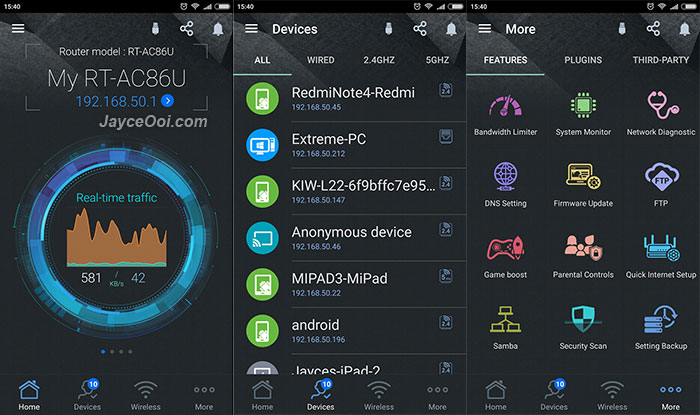Screen dimensions: 700x415
Task: Tap USB drive icon on More screen
Action: coord(621,29)
